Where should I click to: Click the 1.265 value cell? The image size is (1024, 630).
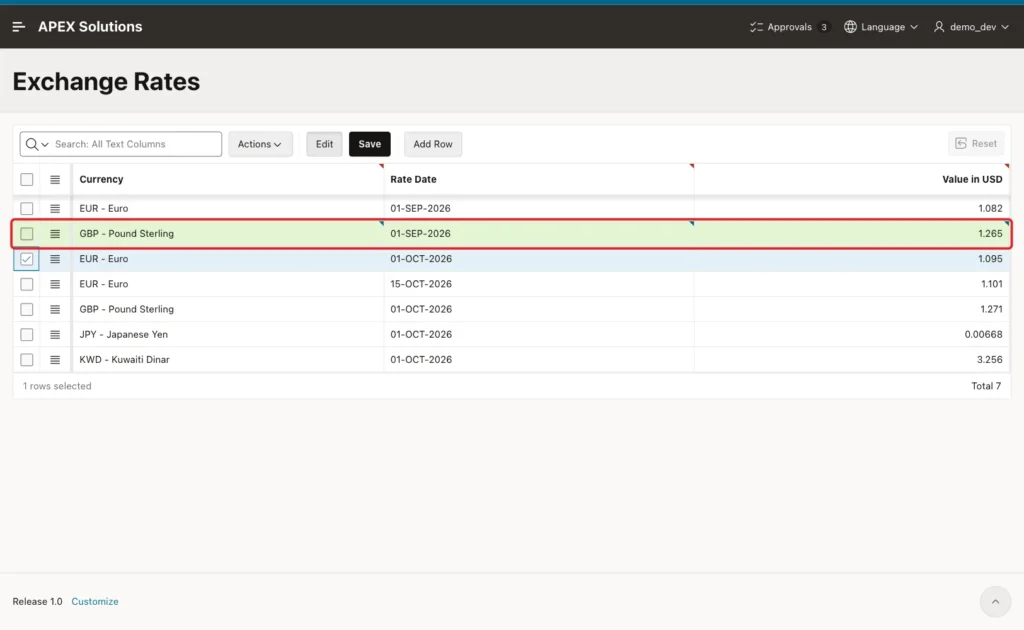pos(852,234)
